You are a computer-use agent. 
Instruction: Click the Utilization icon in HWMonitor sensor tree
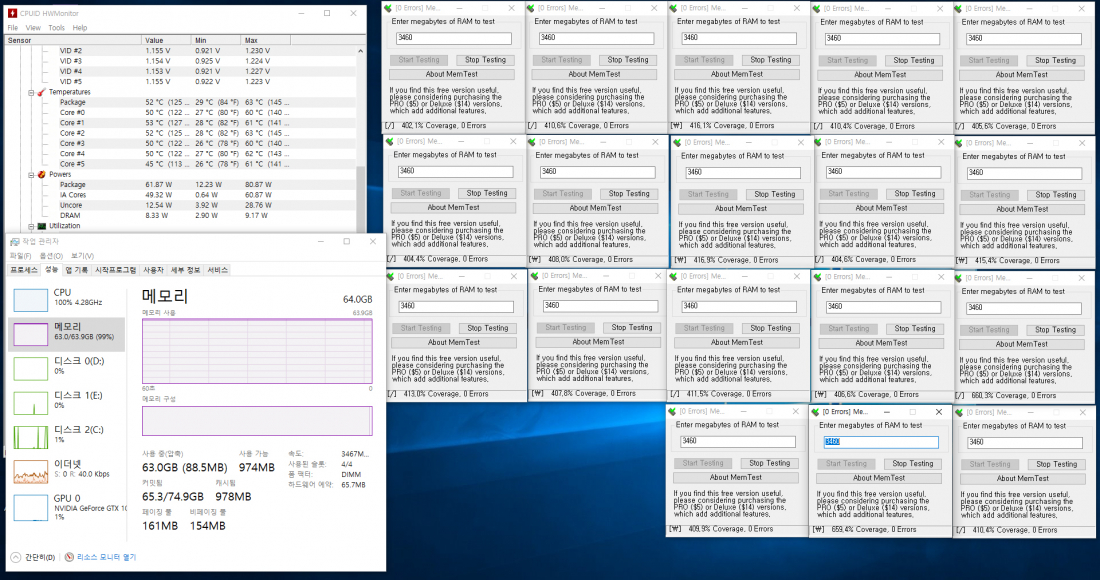tap(43, 225)
